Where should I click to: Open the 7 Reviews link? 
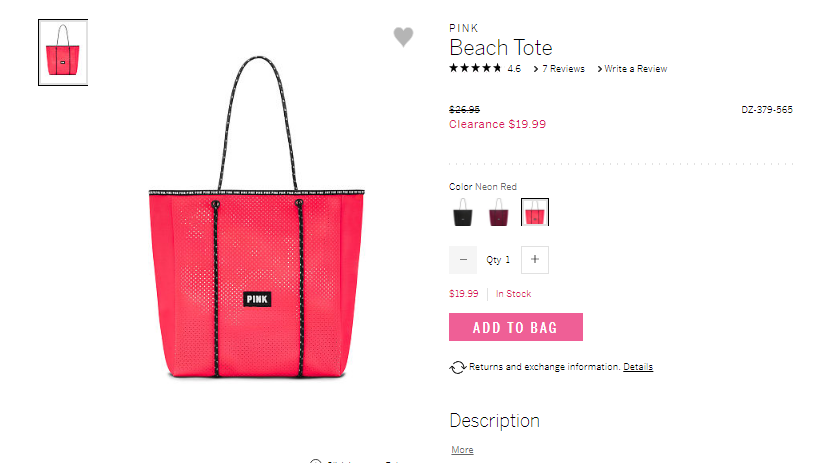click(563, 69)
